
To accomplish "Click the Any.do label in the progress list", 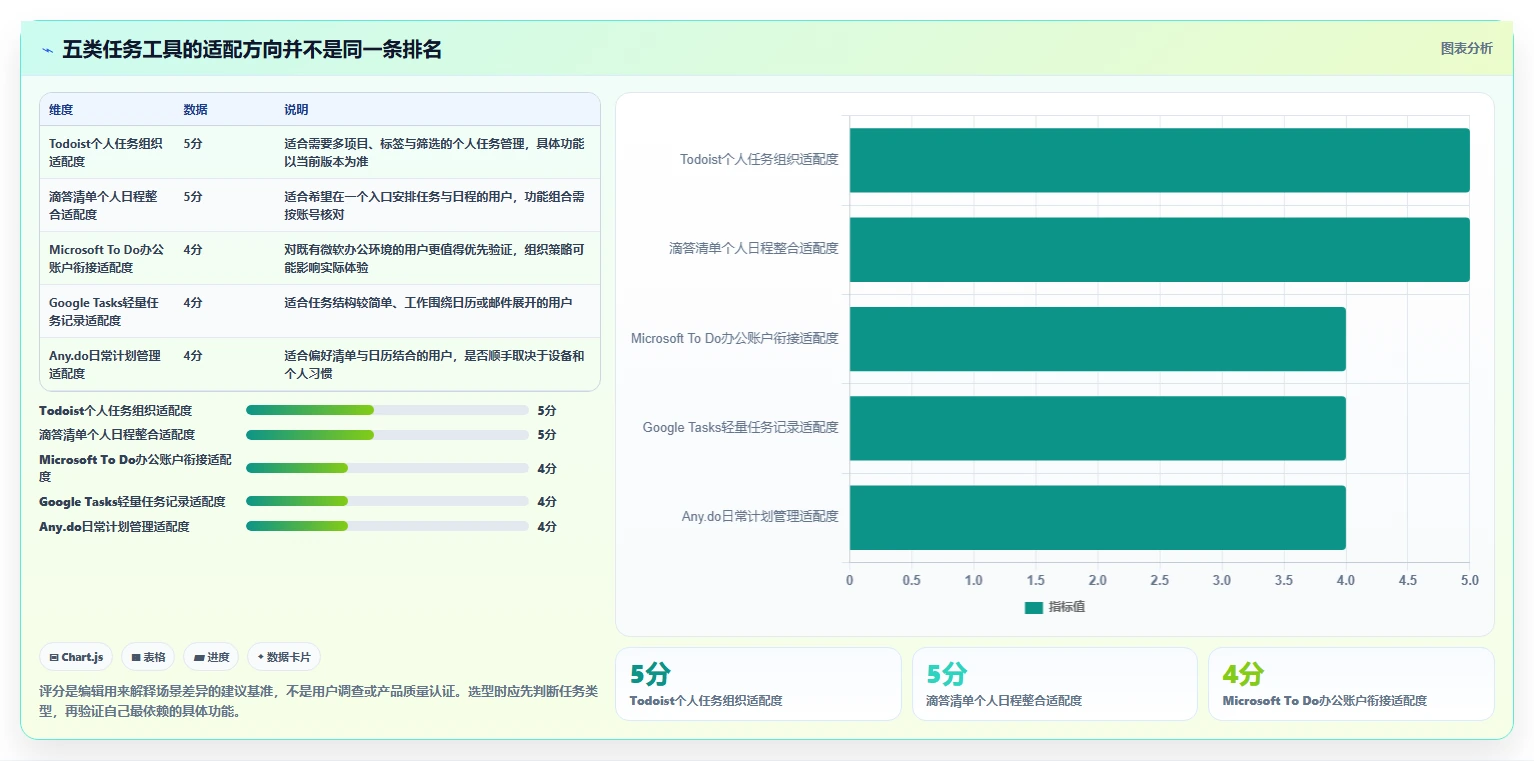I will point(114,526).
